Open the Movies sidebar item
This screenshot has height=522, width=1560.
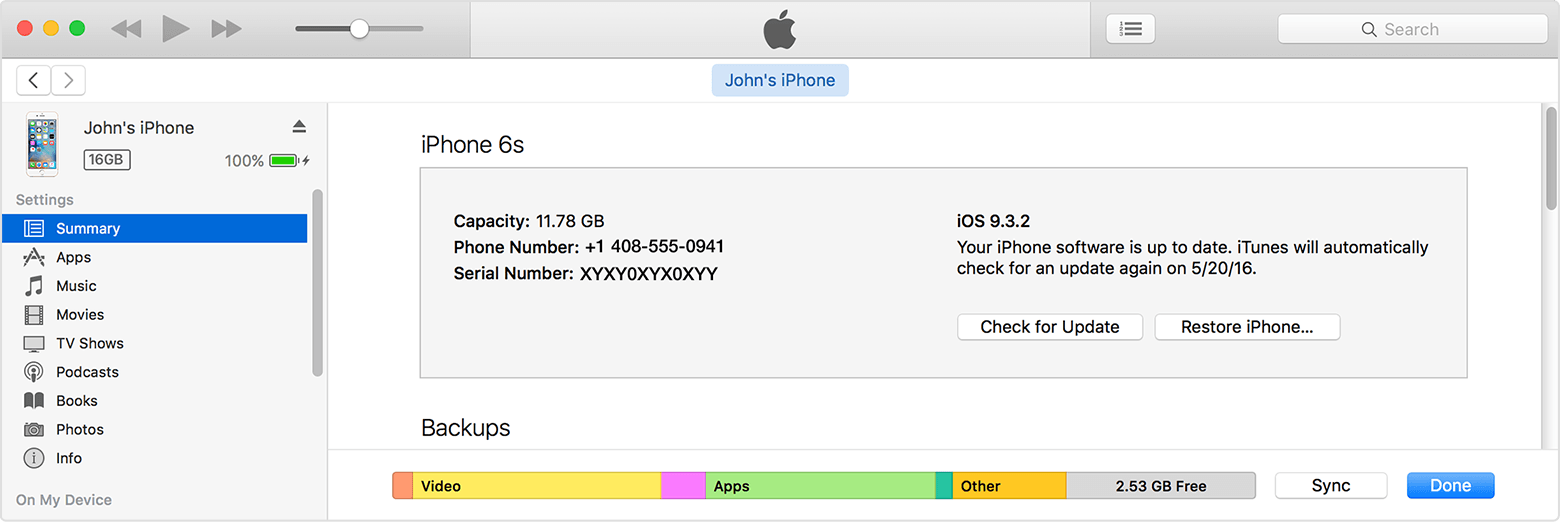(x=154, y=314)
